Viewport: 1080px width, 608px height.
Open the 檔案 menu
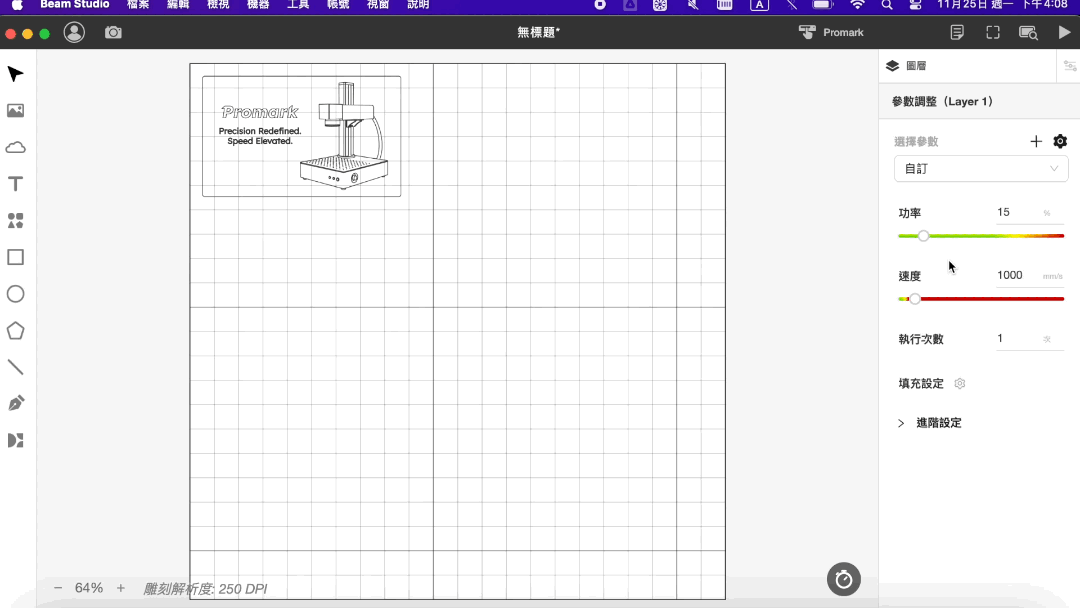coord(138,5)
